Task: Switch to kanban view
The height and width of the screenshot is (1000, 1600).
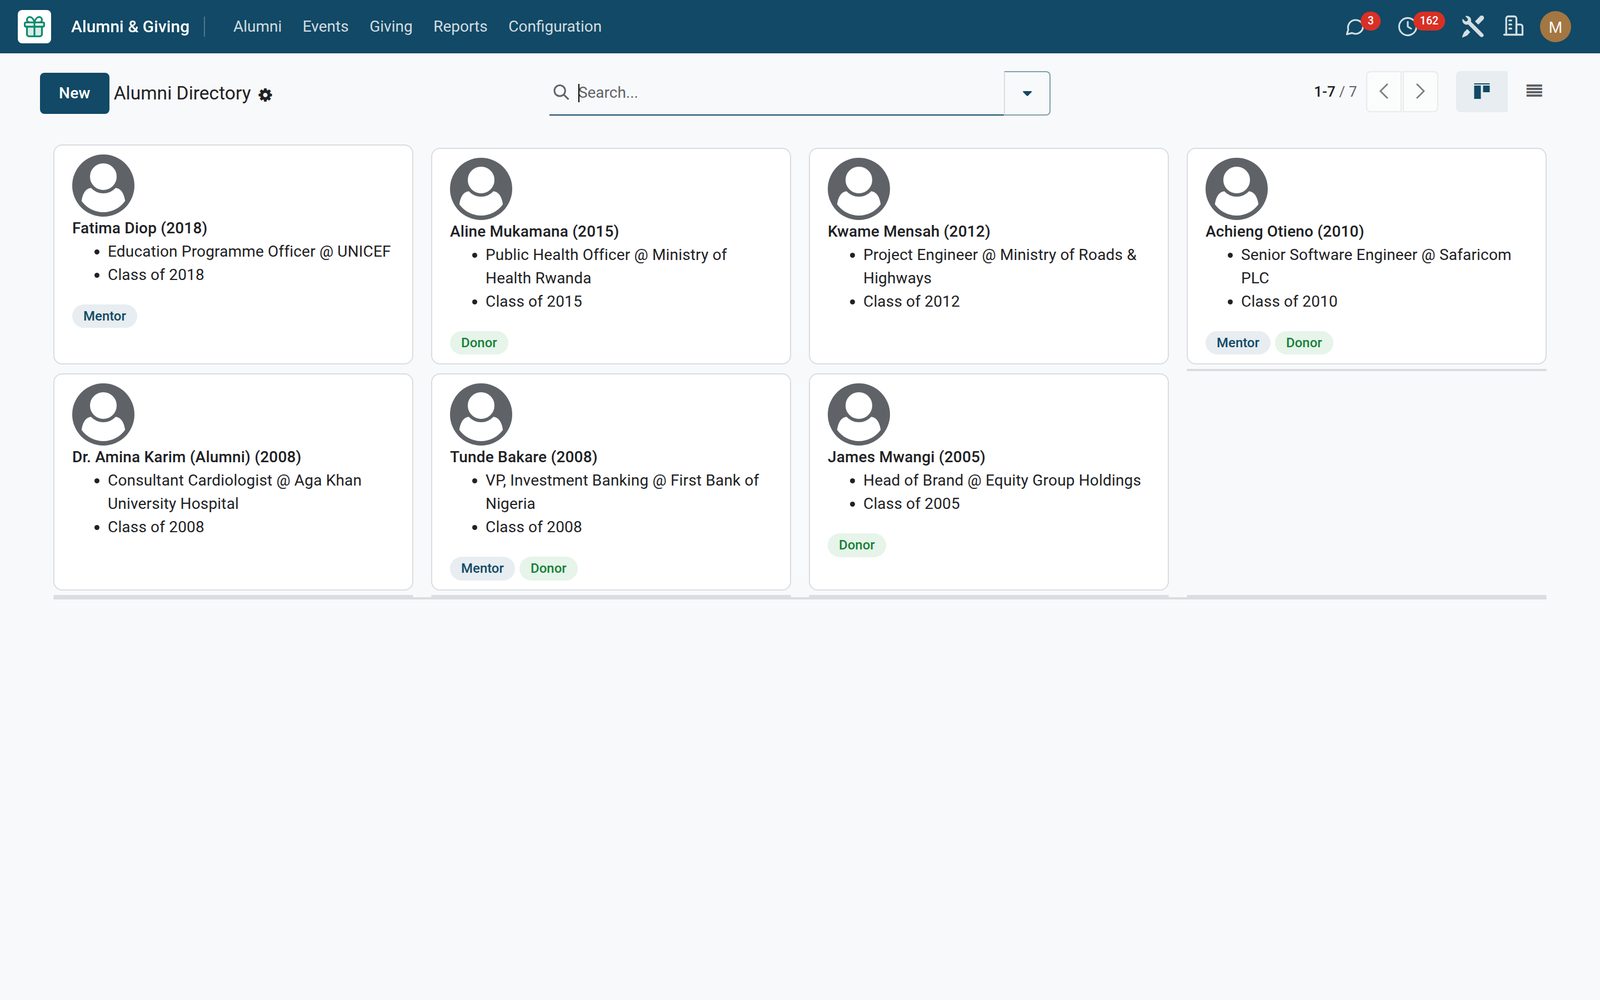Action: (x=1481, y=92)
